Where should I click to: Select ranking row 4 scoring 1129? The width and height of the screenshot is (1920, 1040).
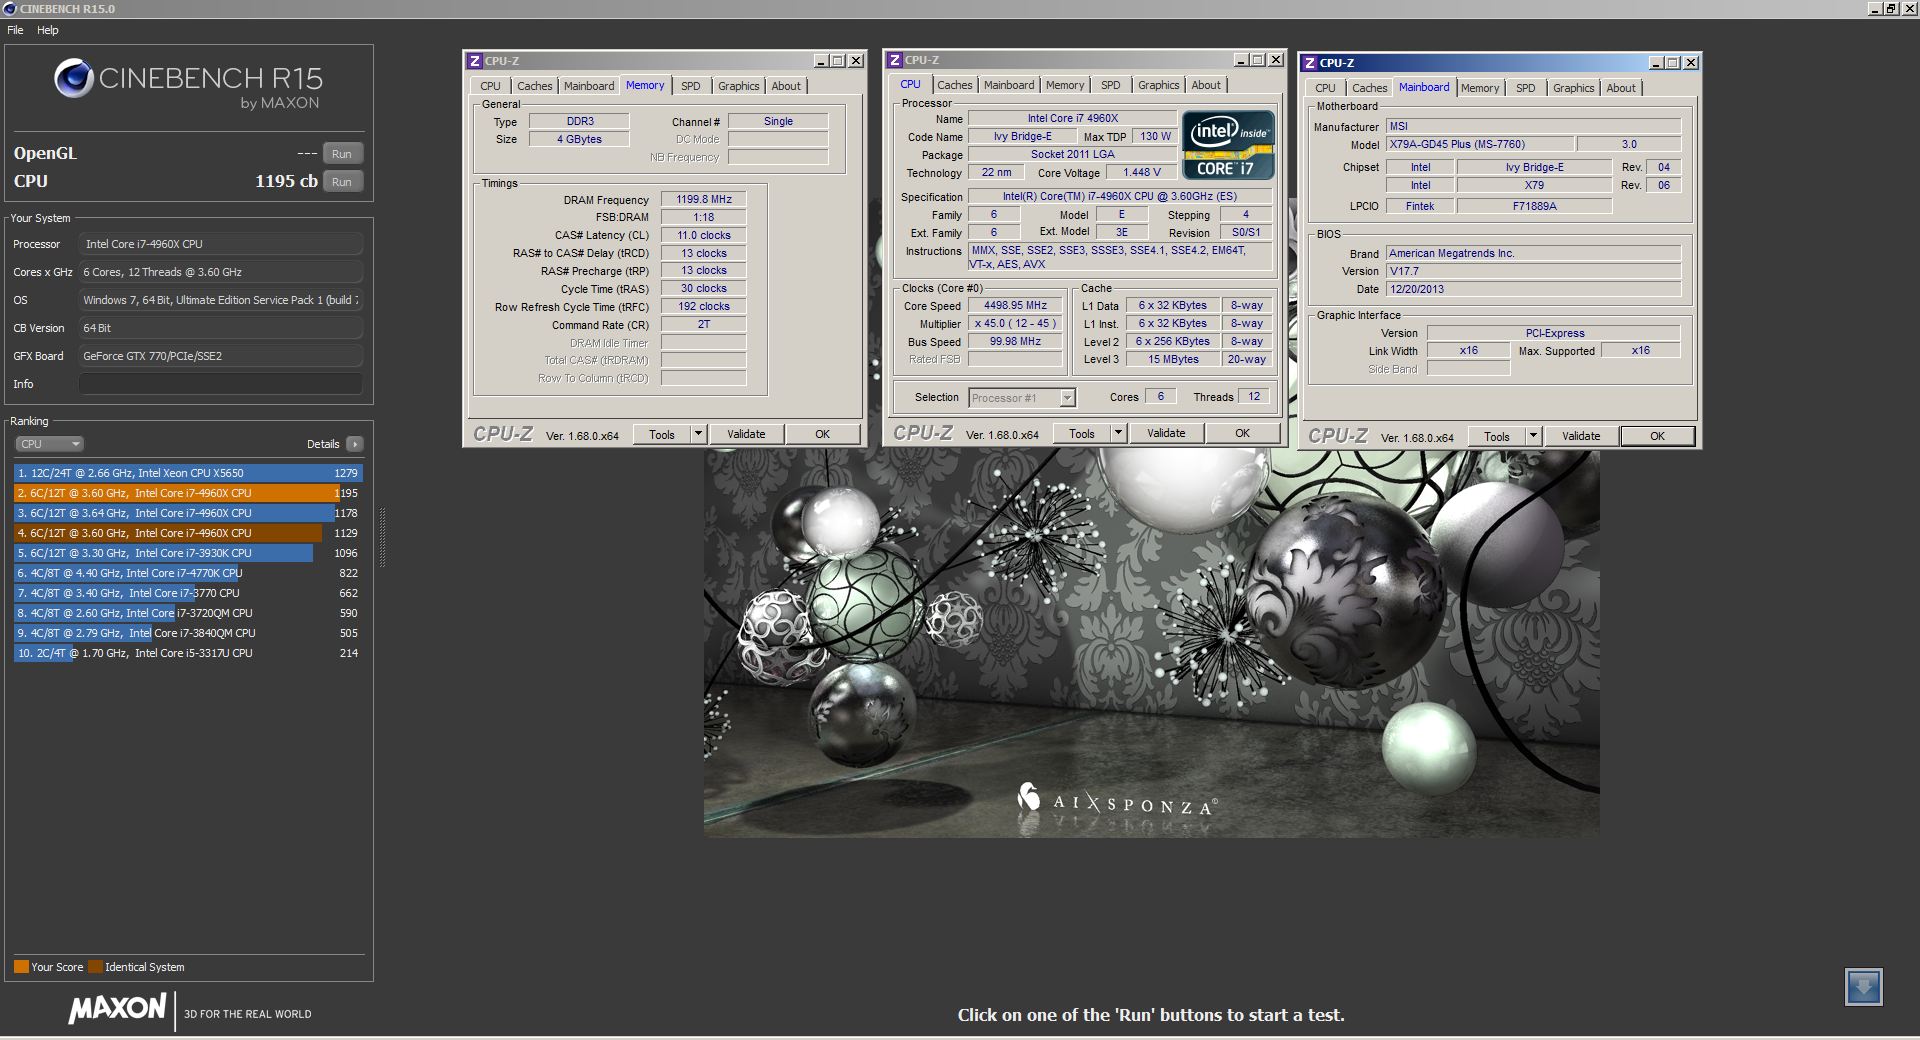click(x=188, y=533)
